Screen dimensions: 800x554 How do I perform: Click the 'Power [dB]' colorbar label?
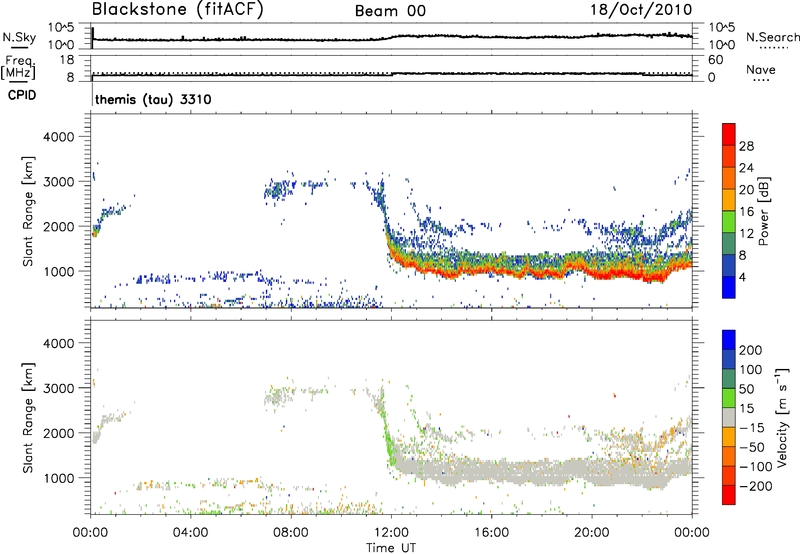tap(763, 211)
